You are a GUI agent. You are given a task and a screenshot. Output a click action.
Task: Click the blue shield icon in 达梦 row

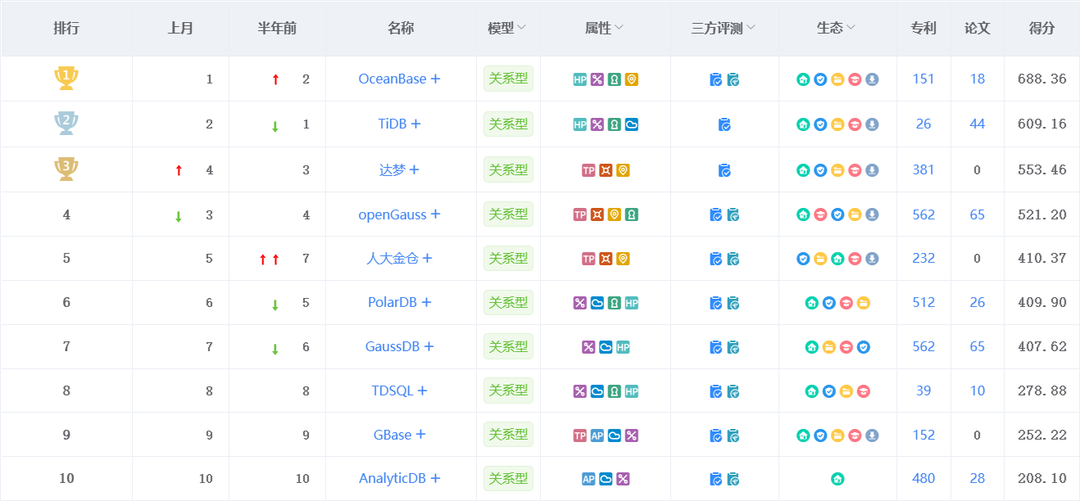(x=820, y=170)
